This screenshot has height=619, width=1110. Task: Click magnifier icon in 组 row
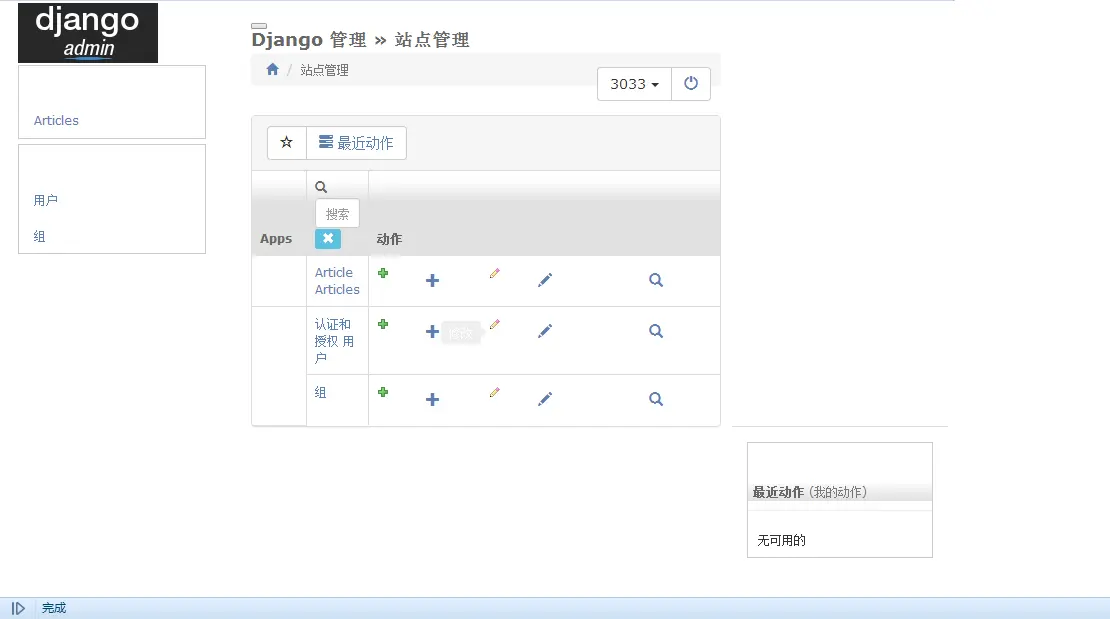tap(656, 399)
